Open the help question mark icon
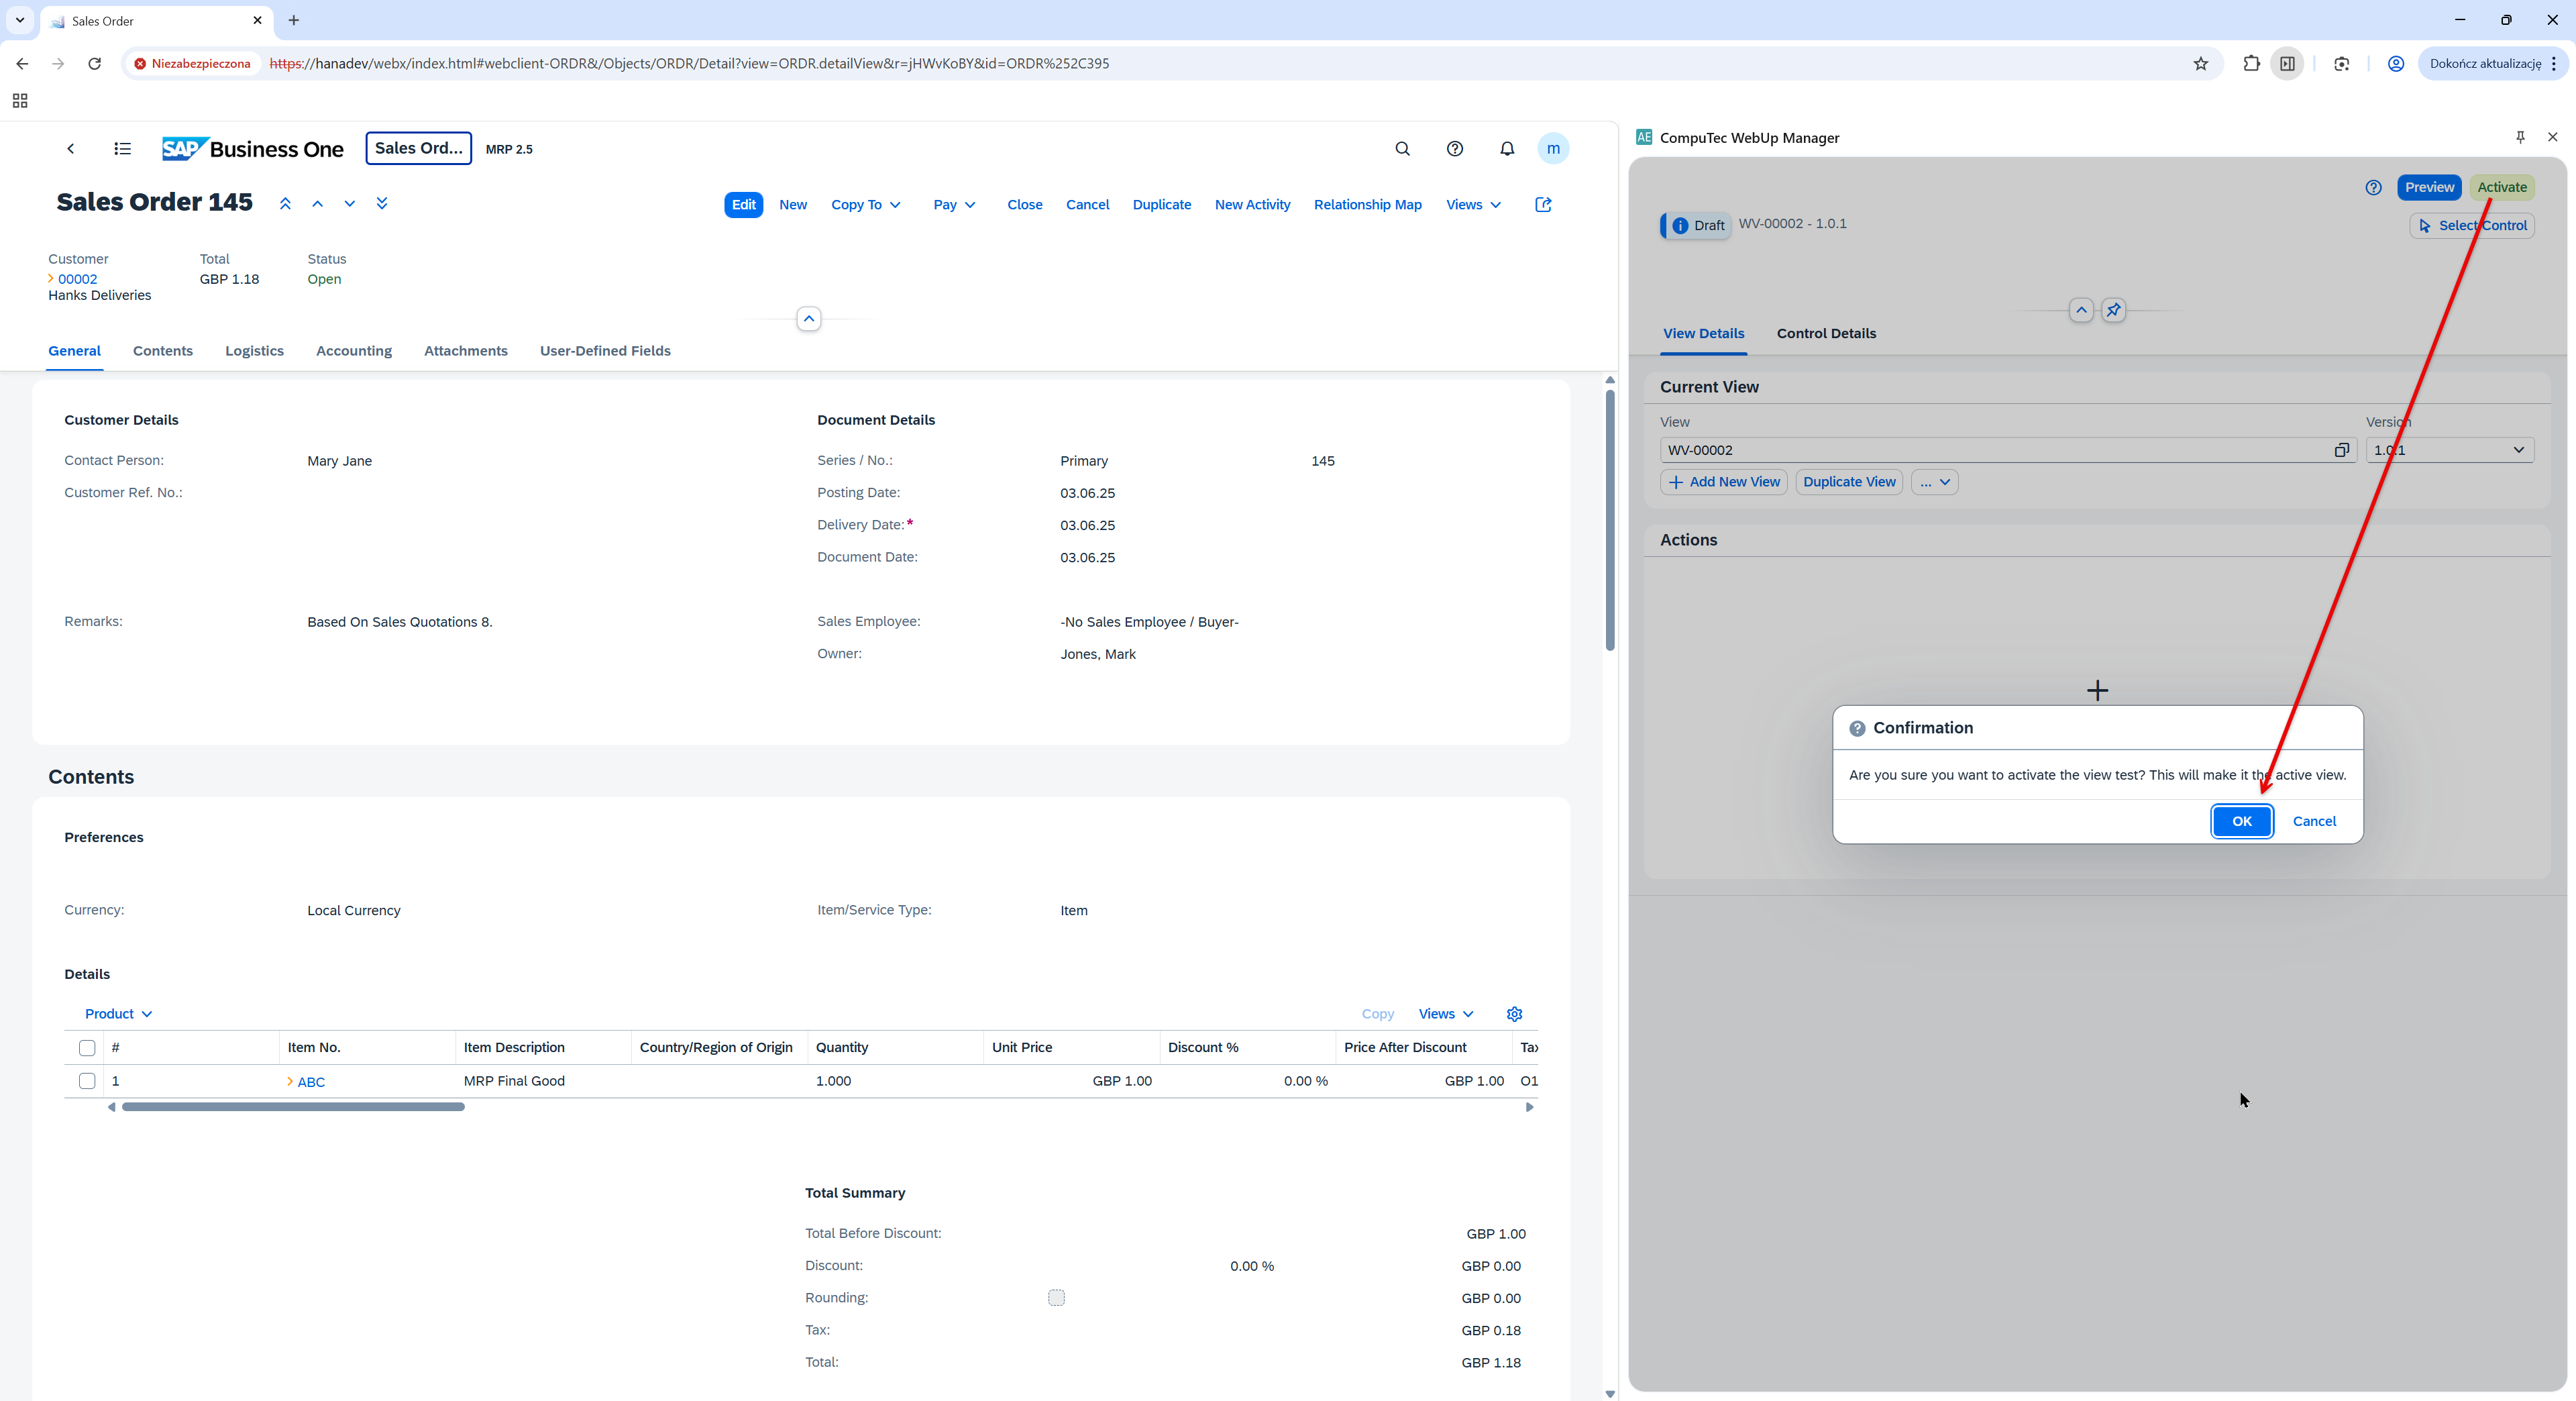The image size is (2576, 1401). coord(1454,149)
